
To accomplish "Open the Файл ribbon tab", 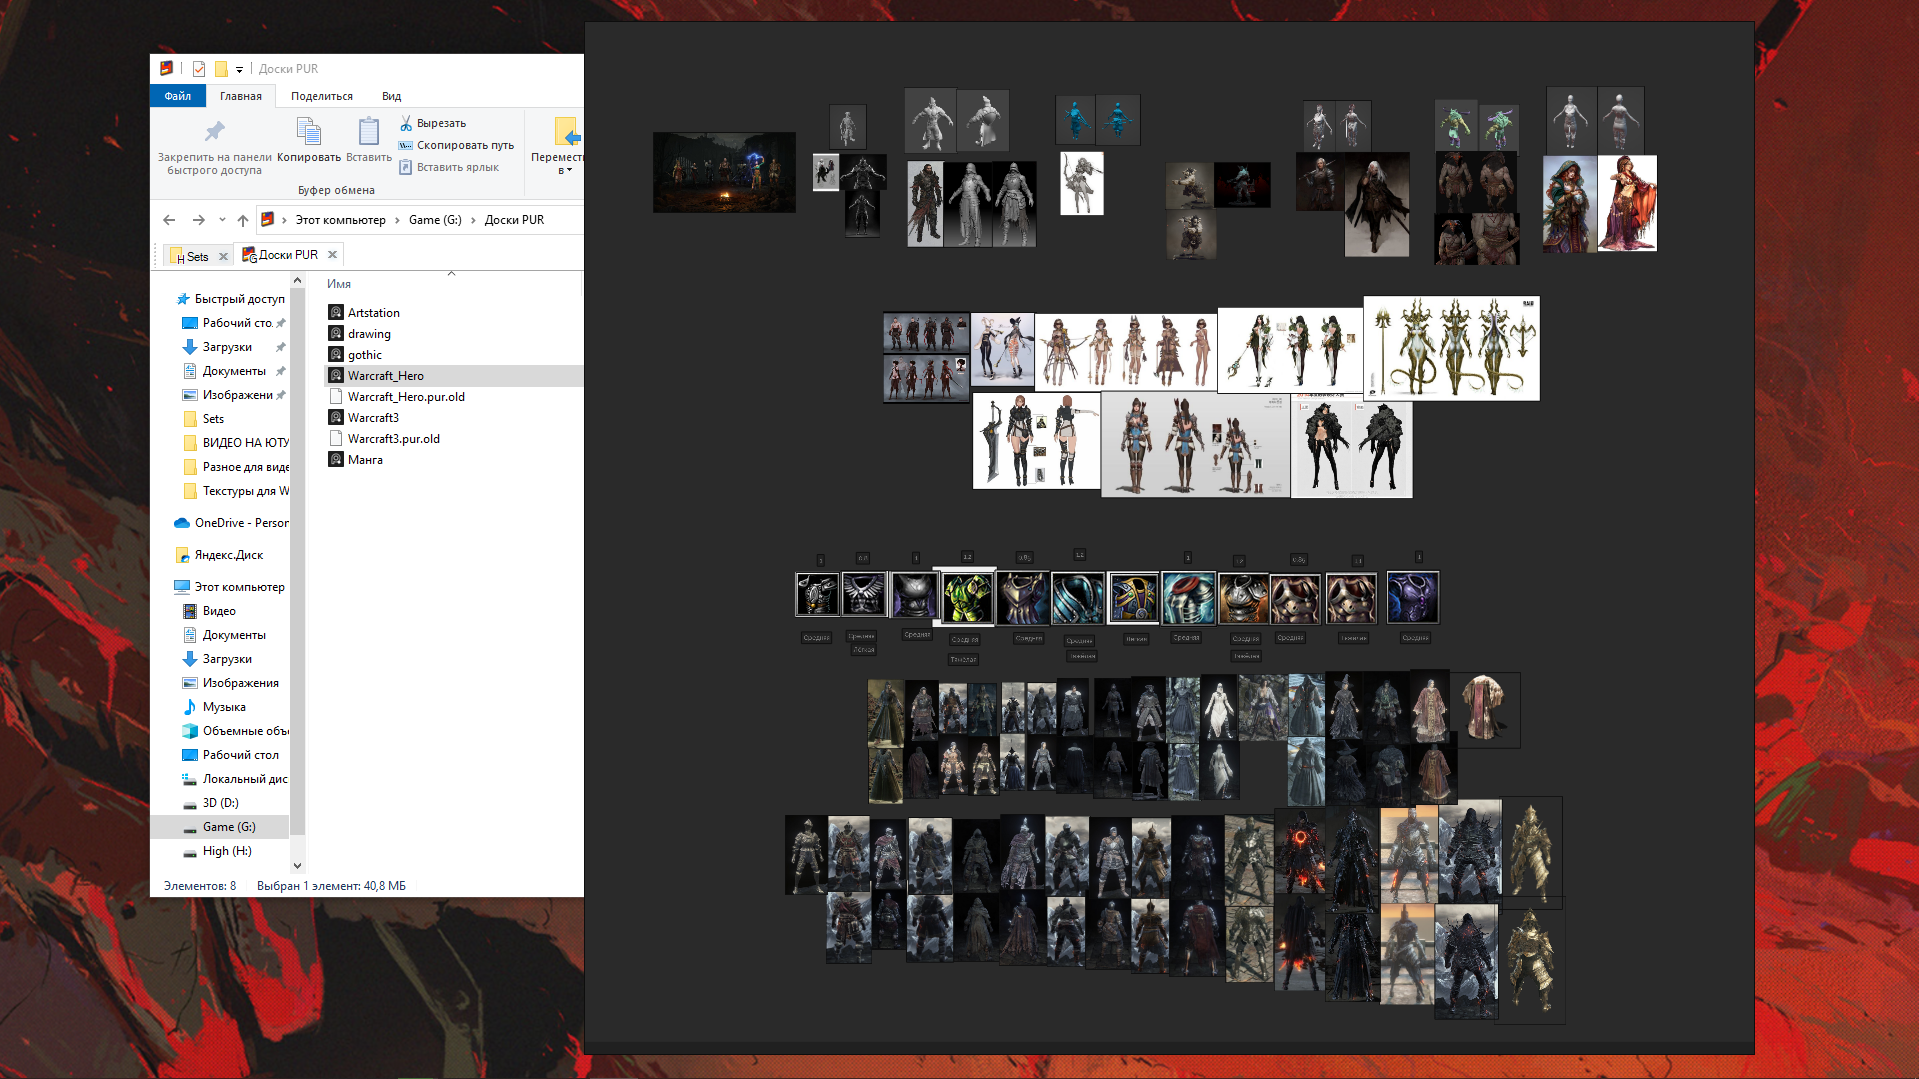I will pyautogui.click(x=178, y=96).
